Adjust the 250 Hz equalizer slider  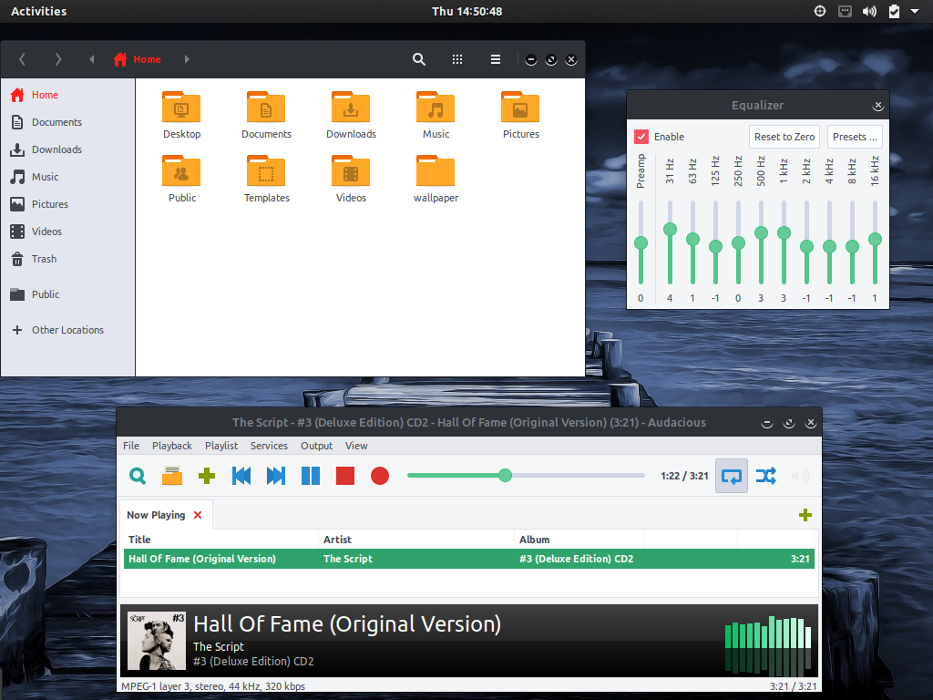(x=738, y=243)
